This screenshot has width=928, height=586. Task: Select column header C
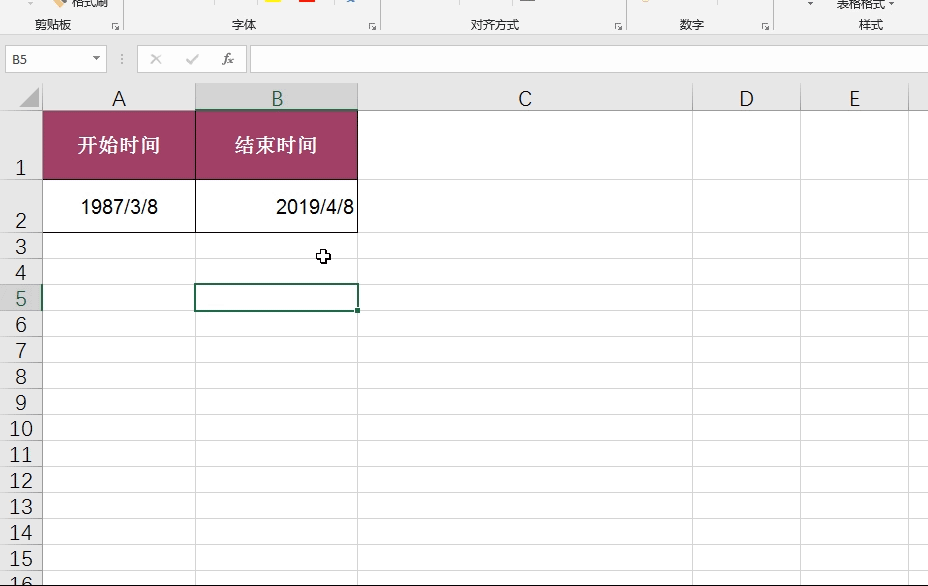tap(523, 97)
